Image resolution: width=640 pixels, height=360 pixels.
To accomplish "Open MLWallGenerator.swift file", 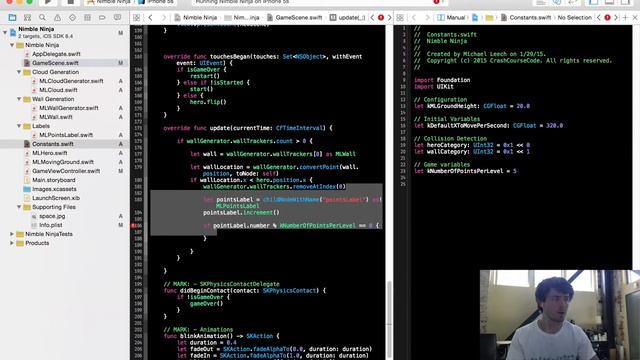I will [x=69, y=108].
